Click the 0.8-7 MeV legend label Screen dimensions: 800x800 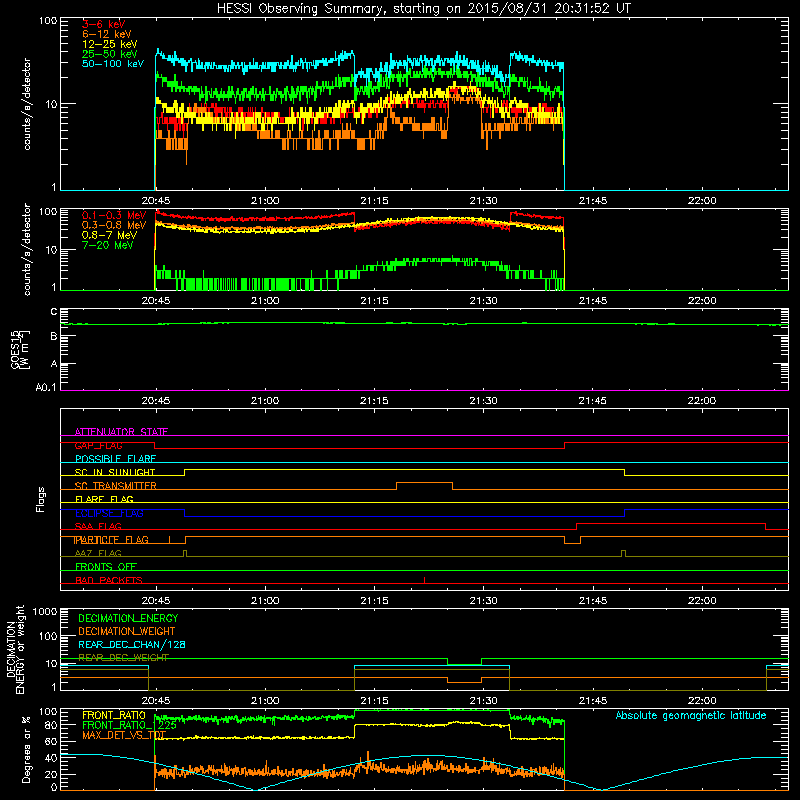[x=109, y=235]
